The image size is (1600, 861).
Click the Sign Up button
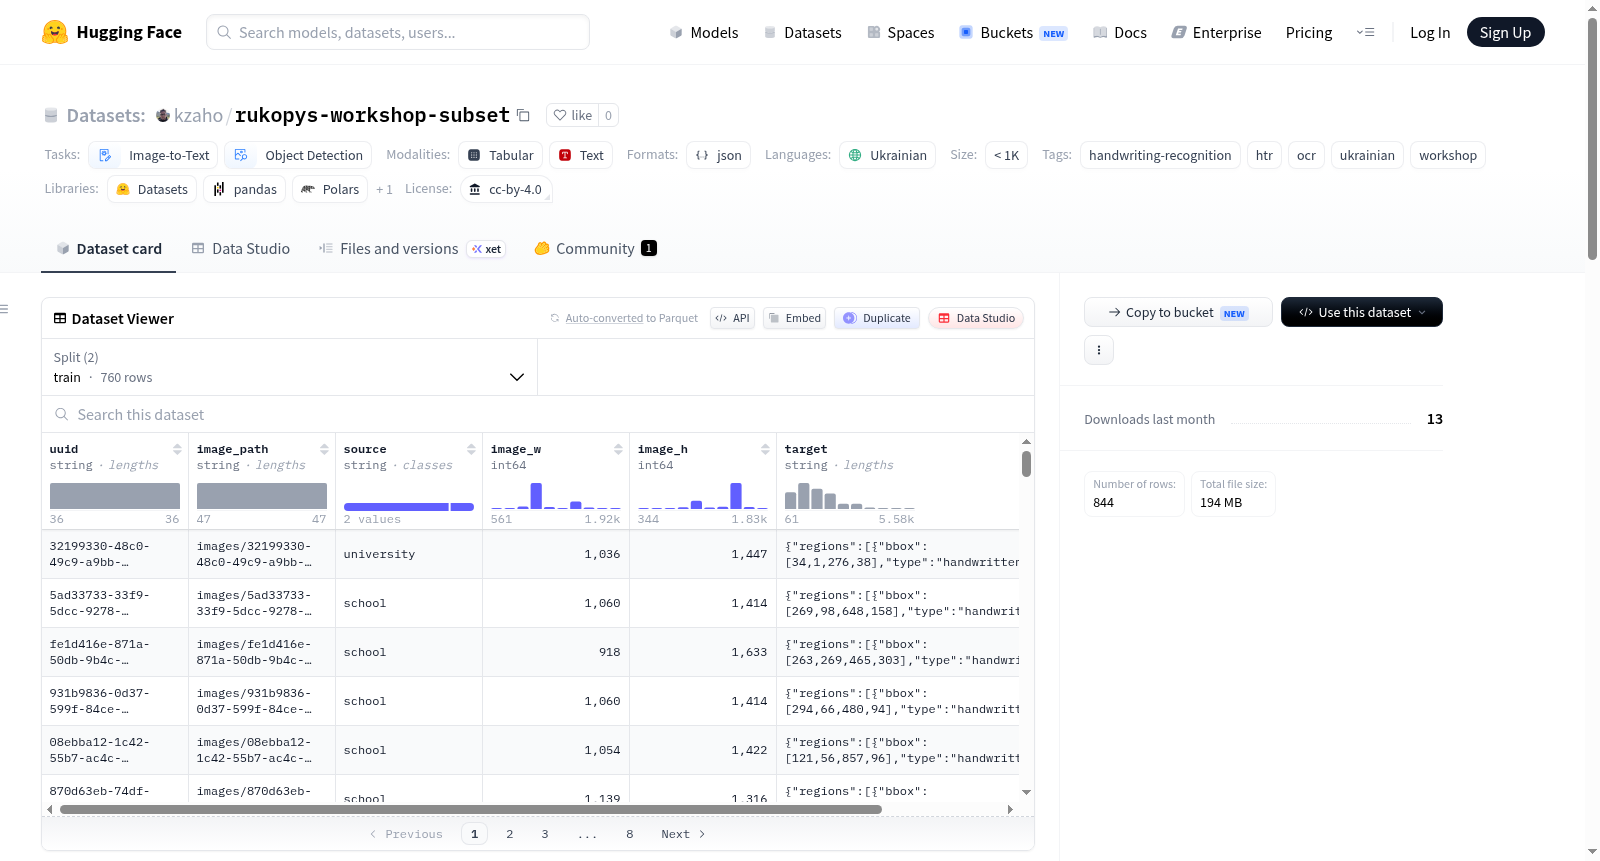tap(1505, 32)
